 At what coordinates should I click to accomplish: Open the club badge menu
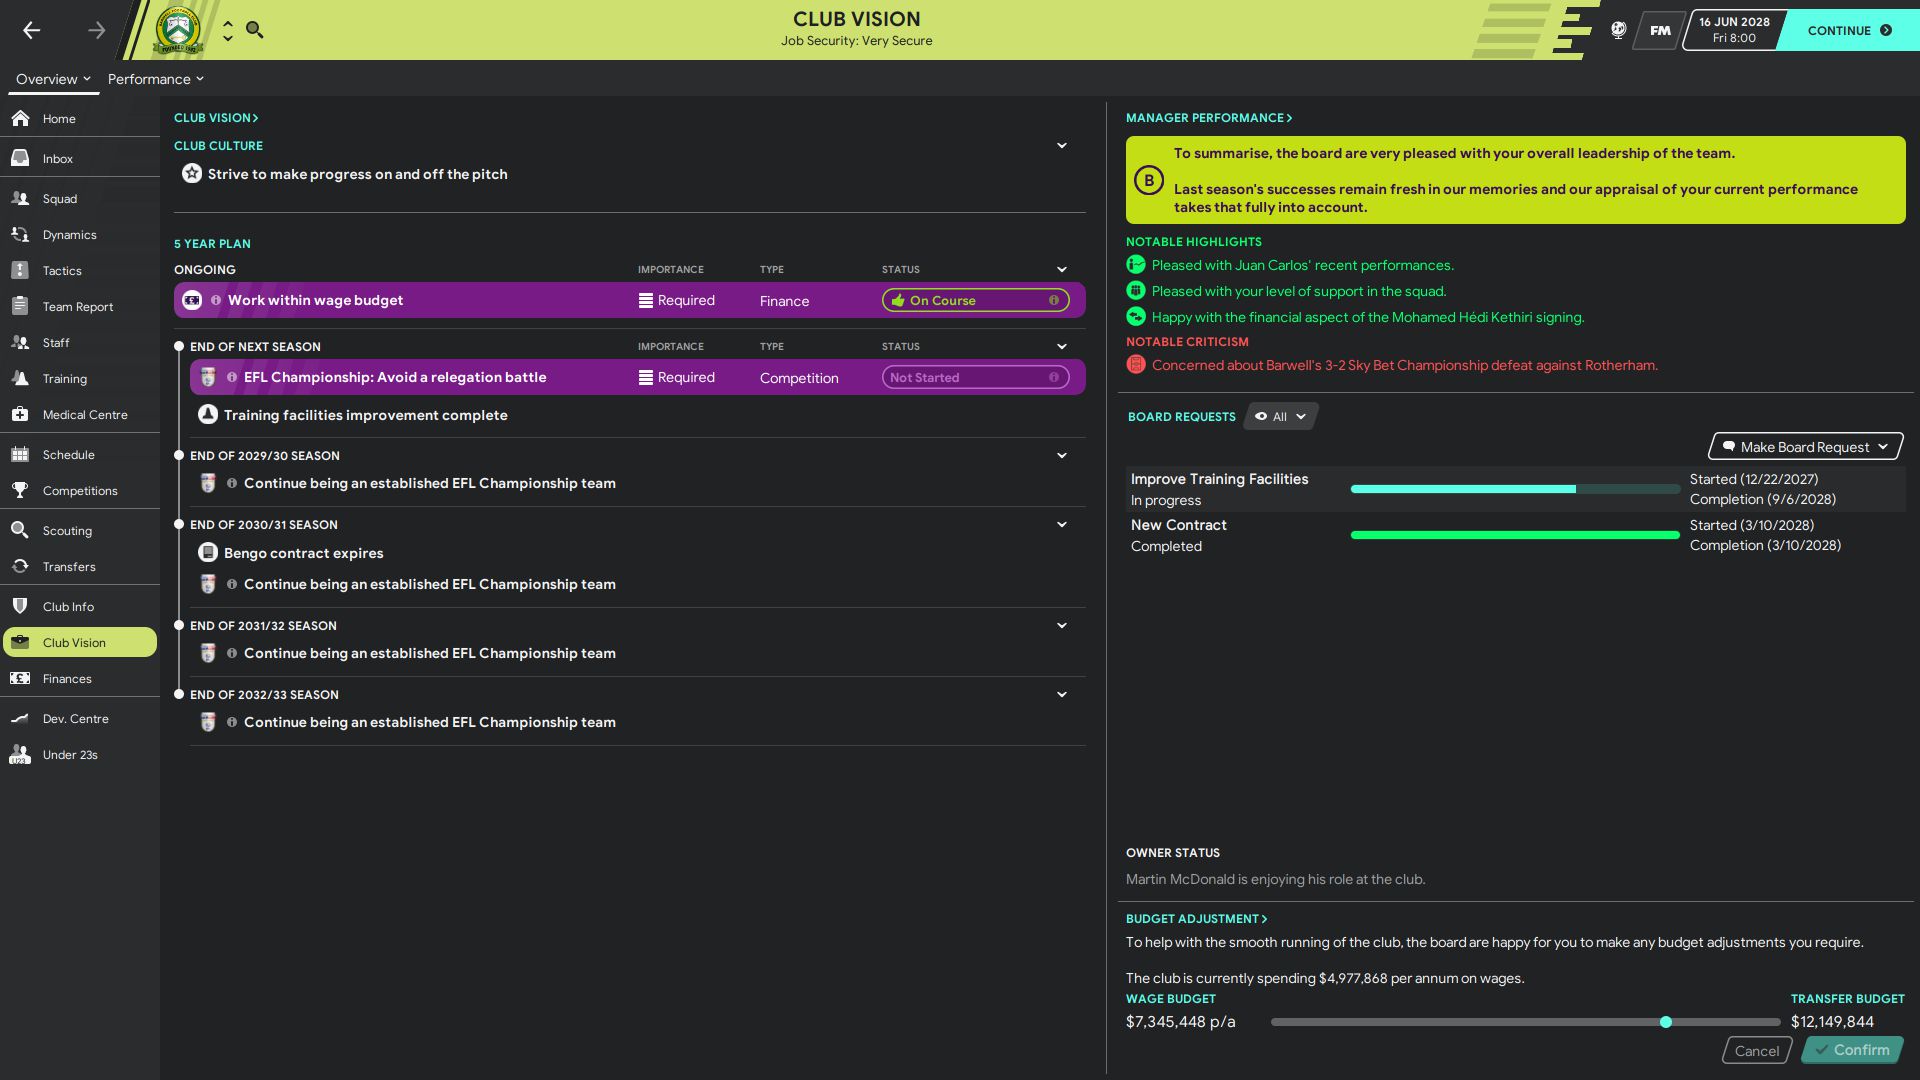coord(178,30)
